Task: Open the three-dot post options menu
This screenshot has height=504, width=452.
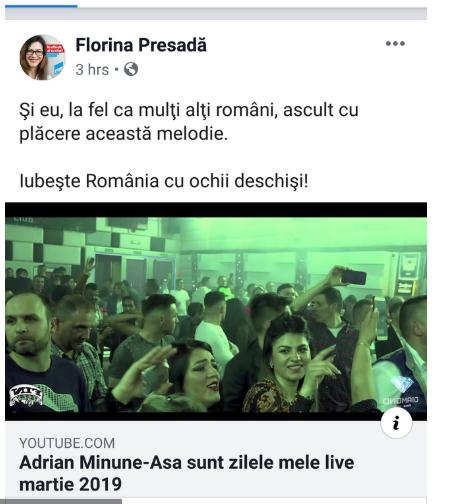Action: point(395,44)
